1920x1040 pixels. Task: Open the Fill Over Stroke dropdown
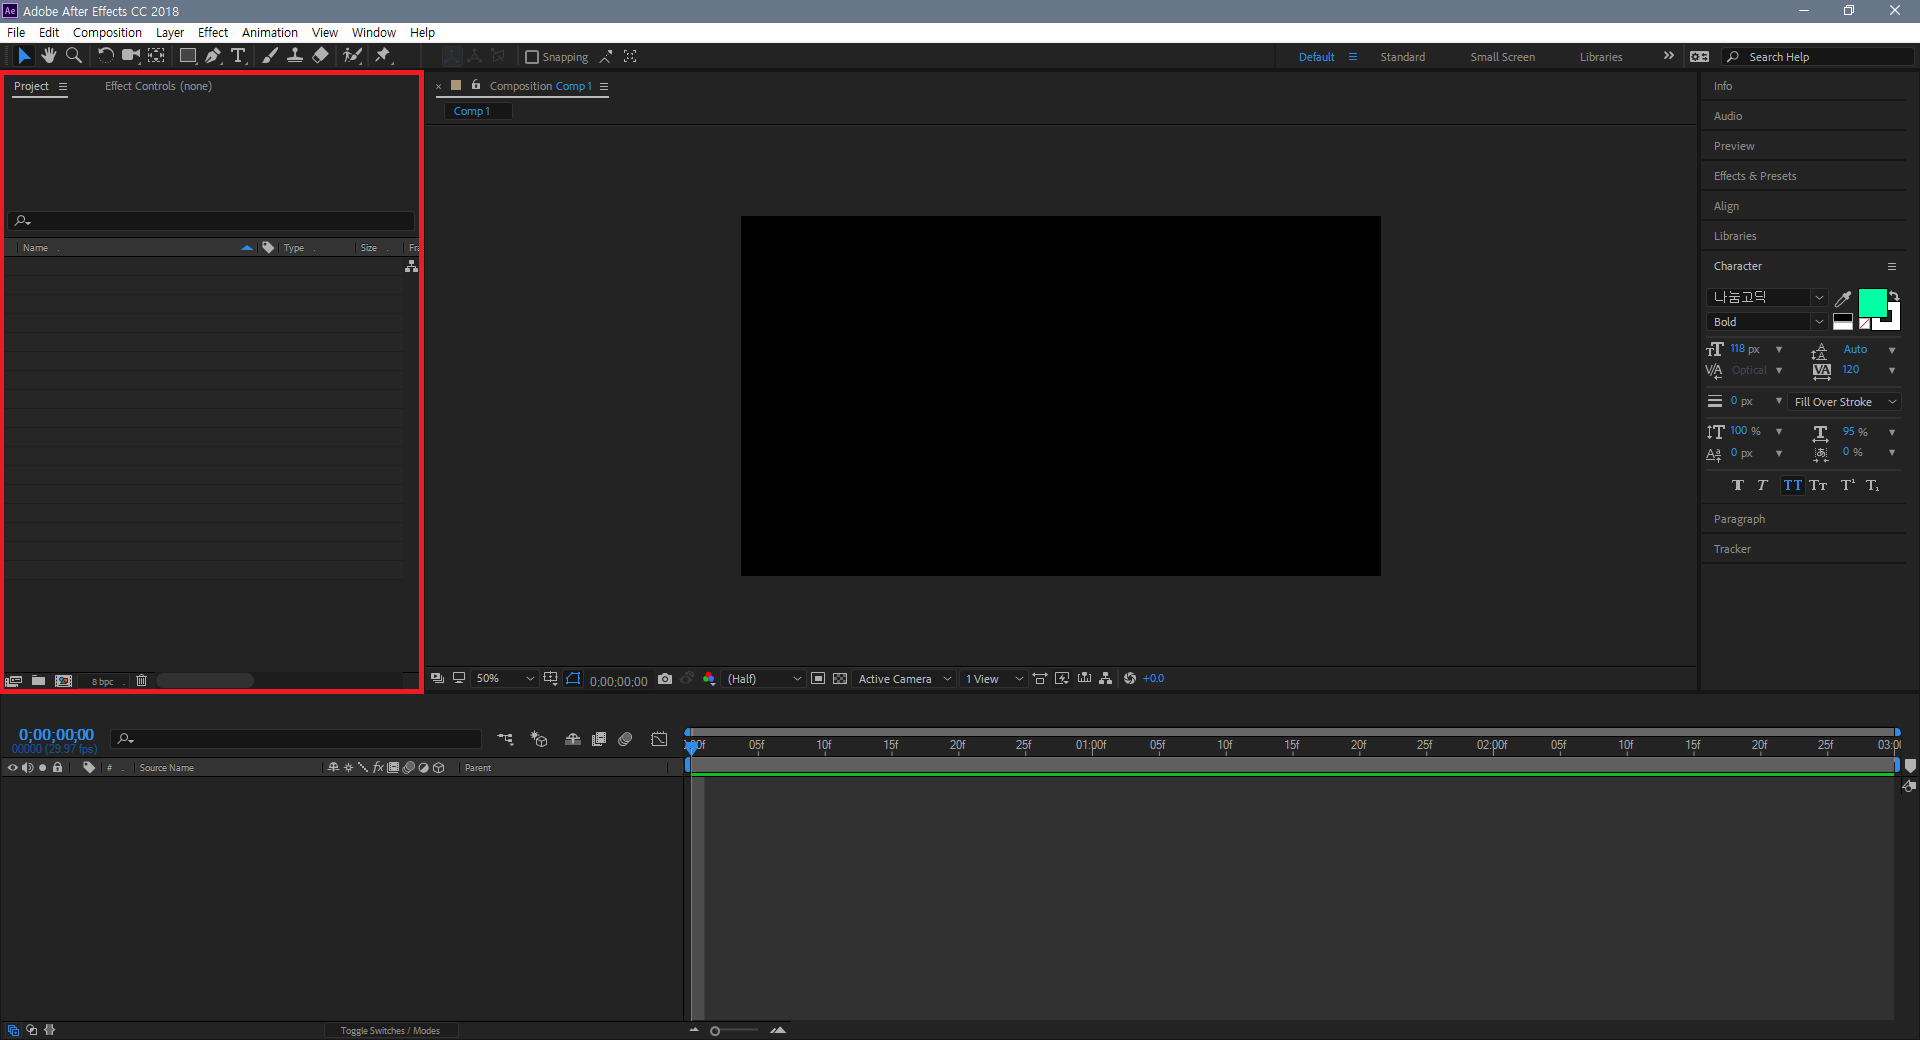pyautogui.click(x=1845, y=402)
